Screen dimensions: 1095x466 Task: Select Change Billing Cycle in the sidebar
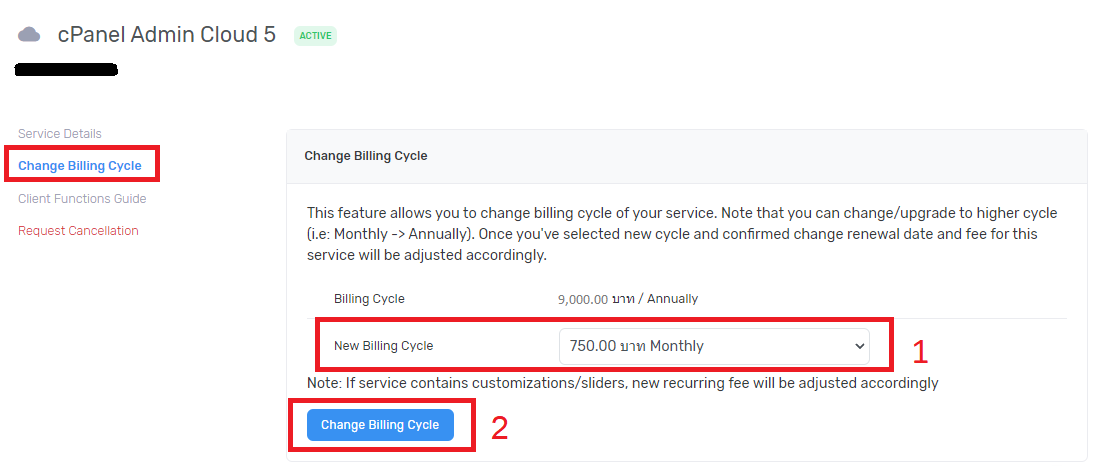[x=80, y=166]
